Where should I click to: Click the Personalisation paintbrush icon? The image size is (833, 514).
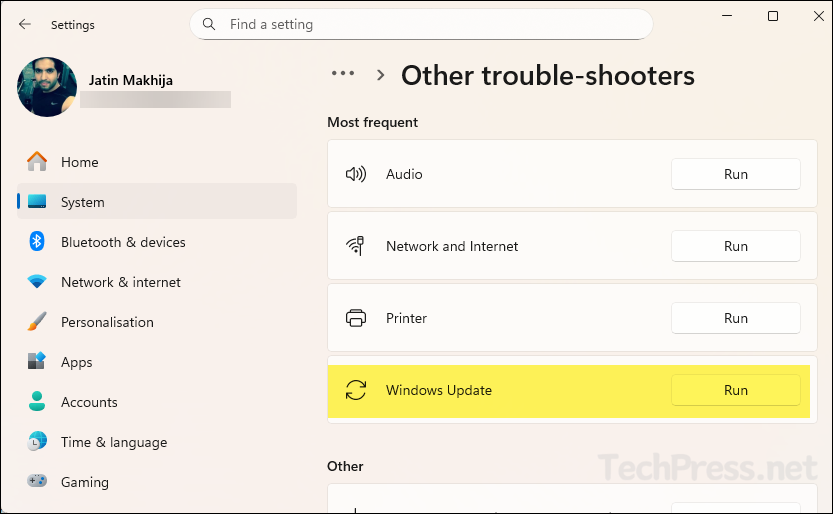(x=37, y=322)
